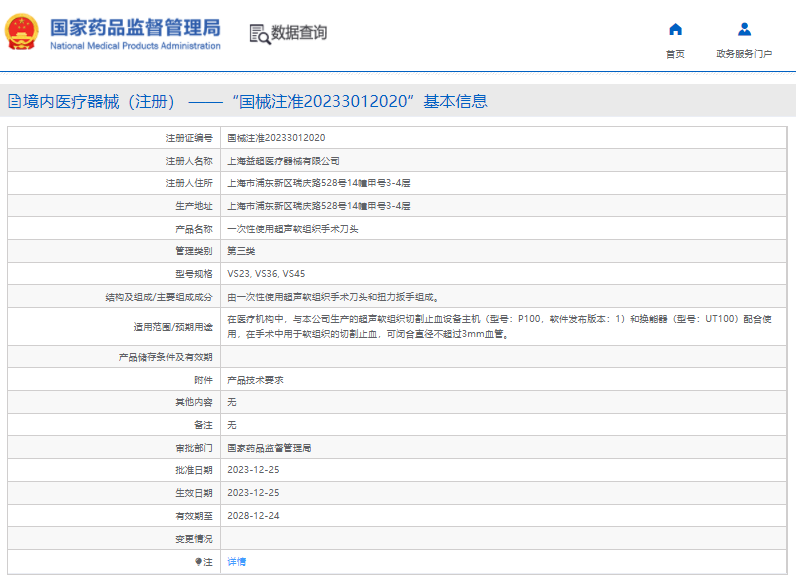Click 结构及组成/主要组成成分 label

[x=159, y=297]
